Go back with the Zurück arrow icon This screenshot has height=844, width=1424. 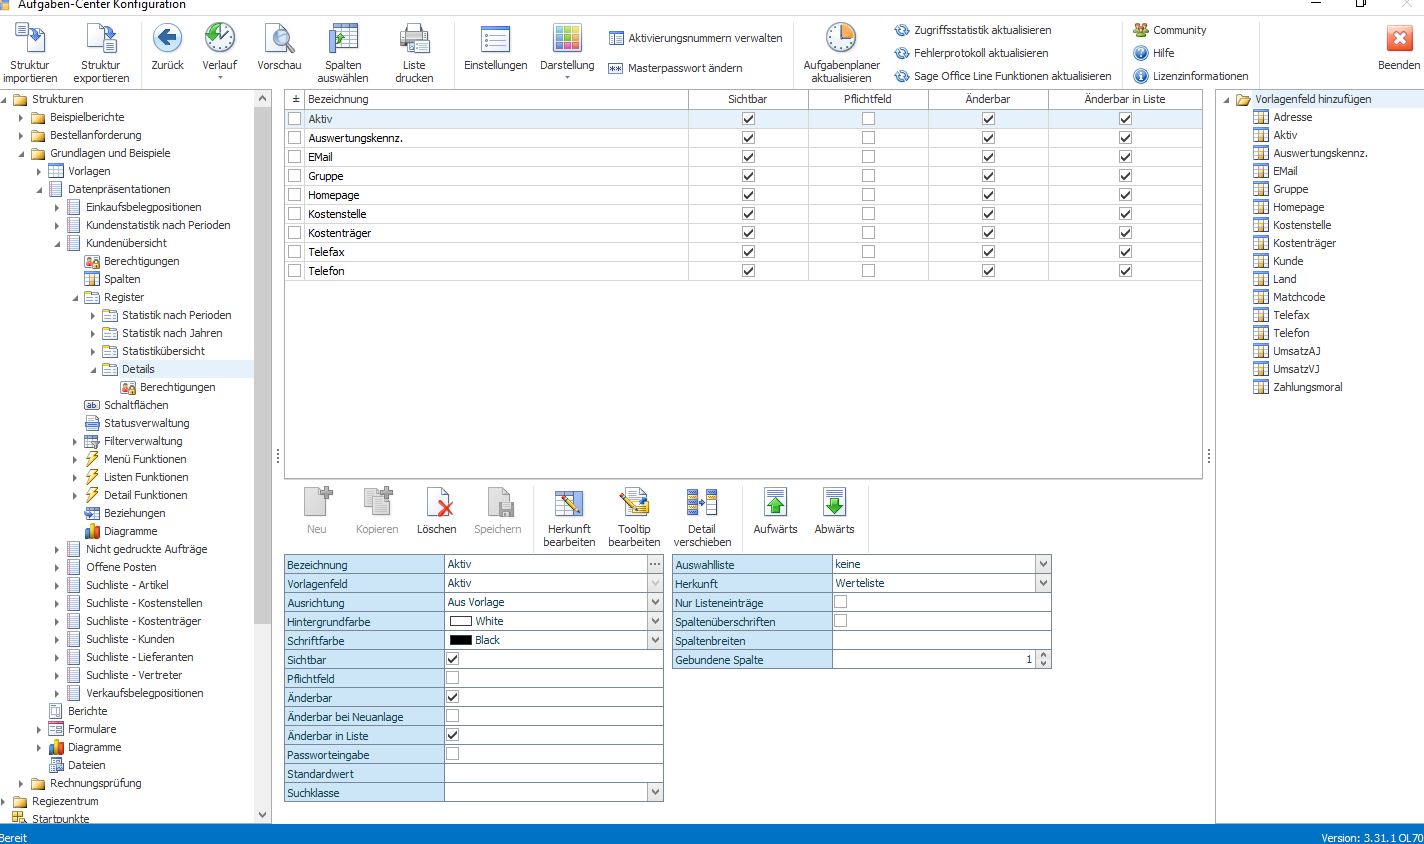167,38
